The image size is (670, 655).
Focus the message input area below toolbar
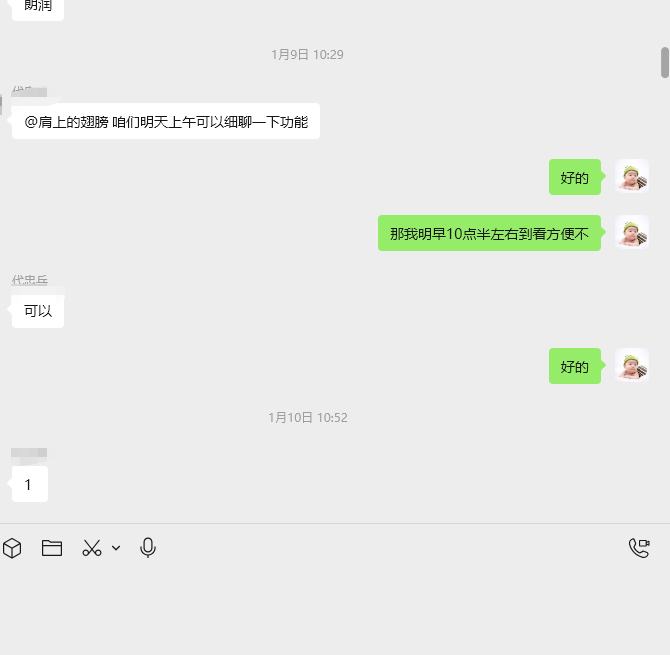click(335, 611)
